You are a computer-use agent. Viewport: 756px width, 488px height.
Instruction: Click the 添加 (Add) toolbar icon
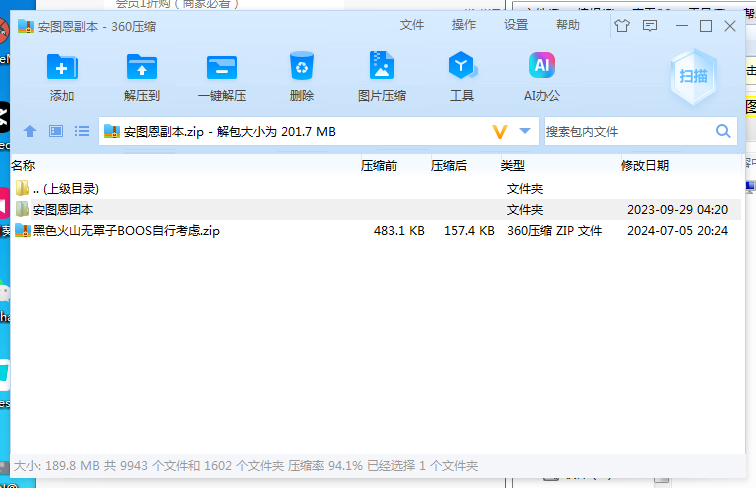click(62, 67)
